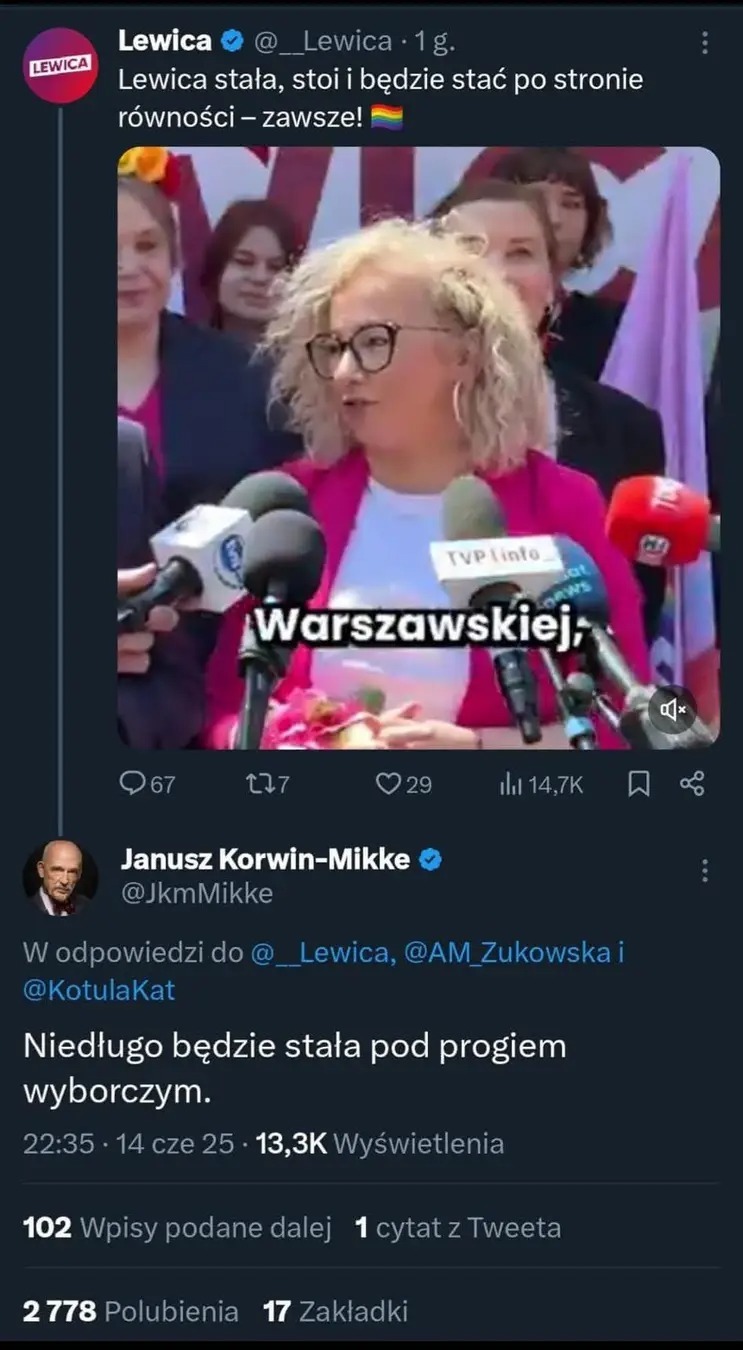Click the Lewica verified badge
This screenshot has height=1350, width=743.
pos(231,40)
